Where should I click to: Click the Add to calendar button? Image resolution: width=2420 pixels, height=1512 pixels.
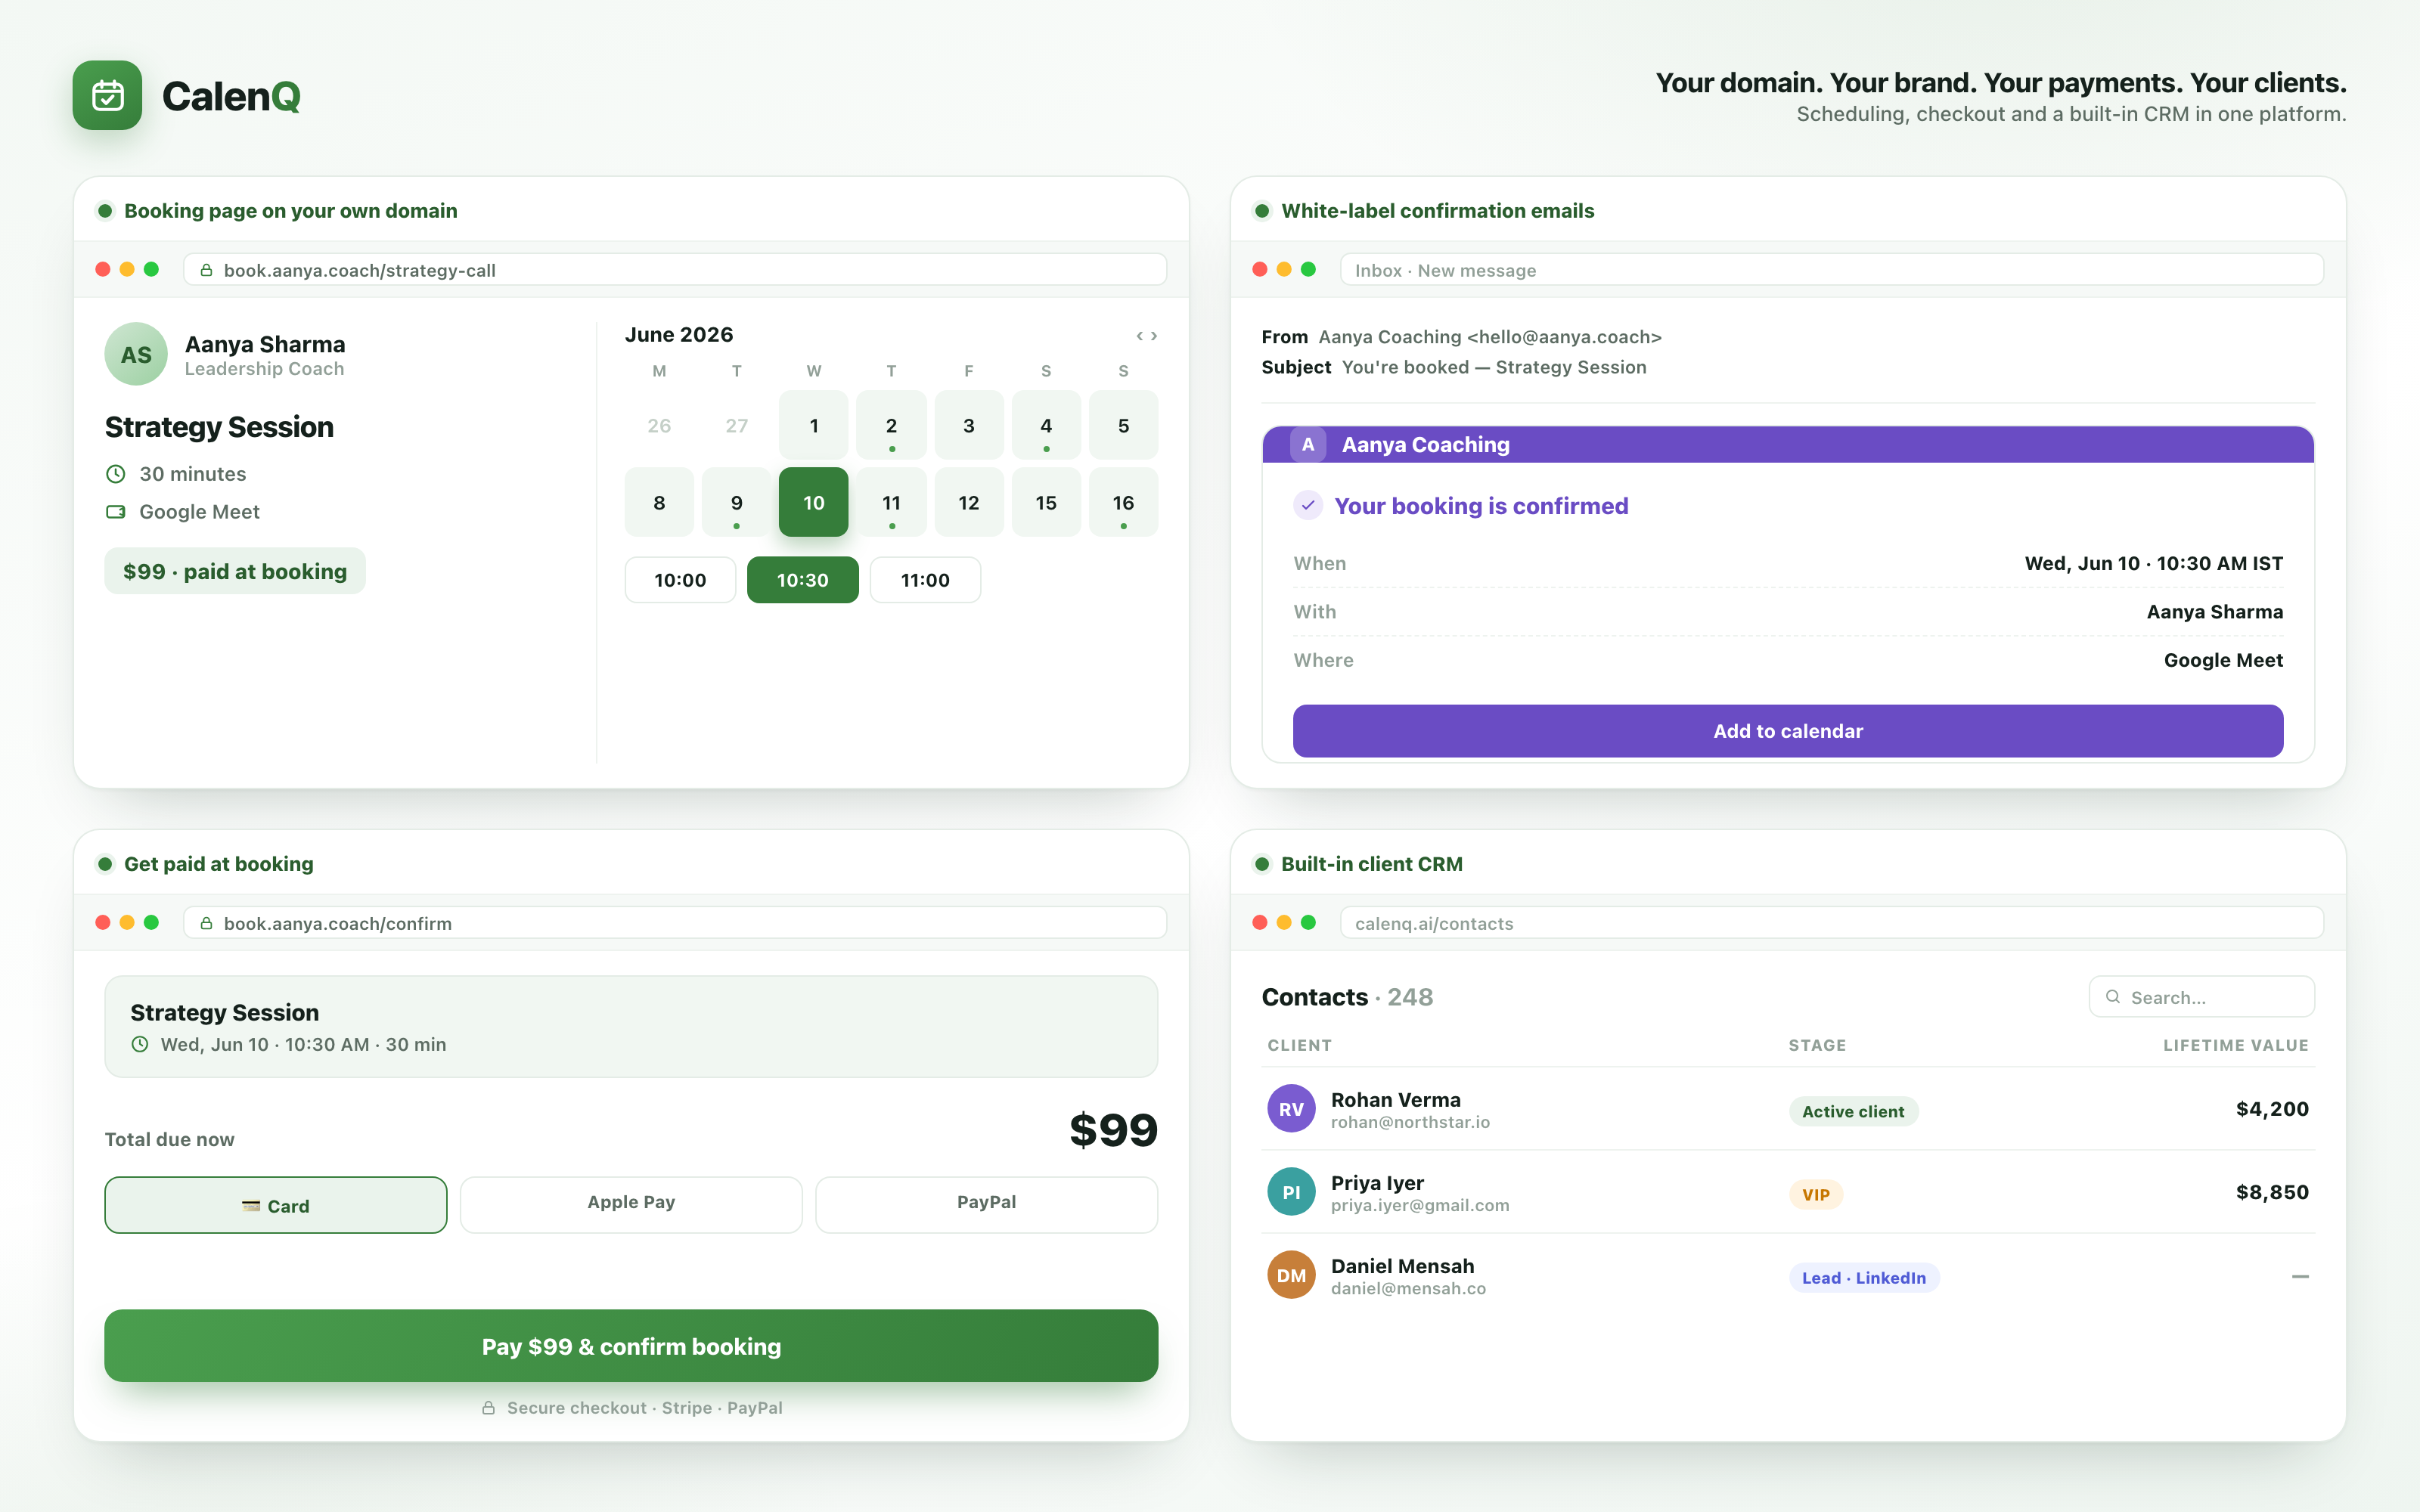tap(1788, 731)
